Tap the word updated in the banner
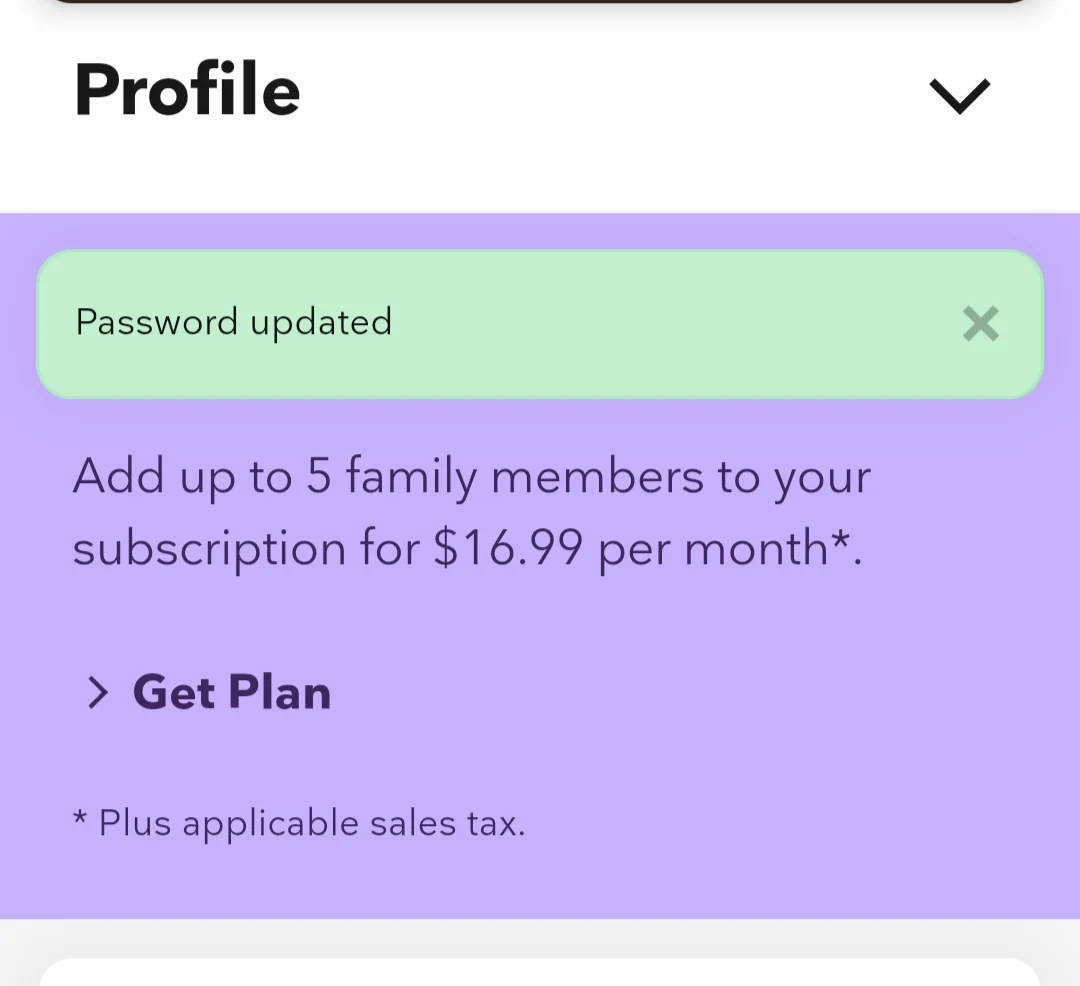The height and width of the screenshot is (986, 1080). point(321,322)
